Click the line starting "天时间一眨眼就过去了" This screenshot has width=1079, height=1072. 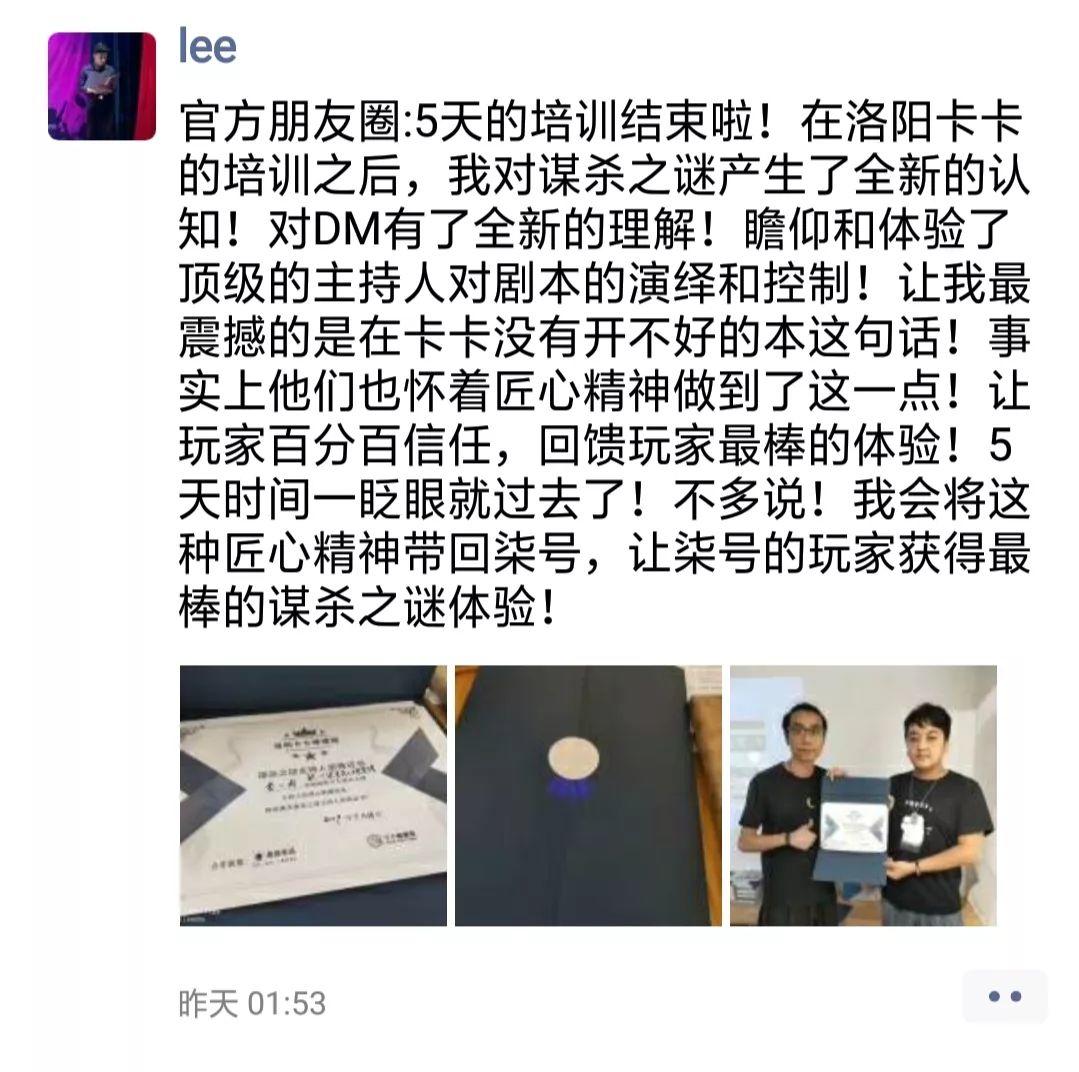point(604,499)
